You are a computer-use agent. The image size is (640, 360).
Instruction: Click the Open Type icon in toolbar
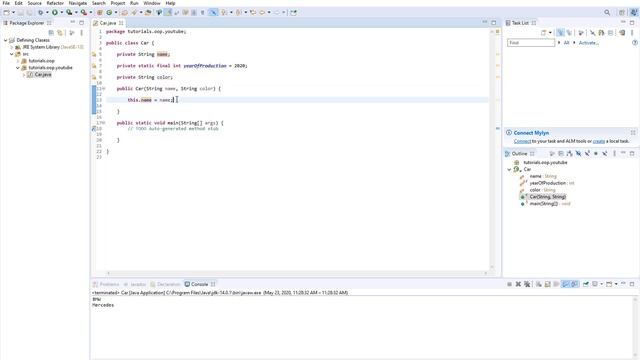point(124,13)
